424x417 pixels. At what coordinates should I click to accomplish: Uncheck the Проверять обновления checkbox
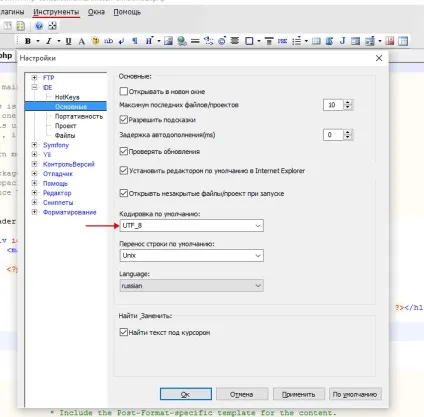coord(124,151)
